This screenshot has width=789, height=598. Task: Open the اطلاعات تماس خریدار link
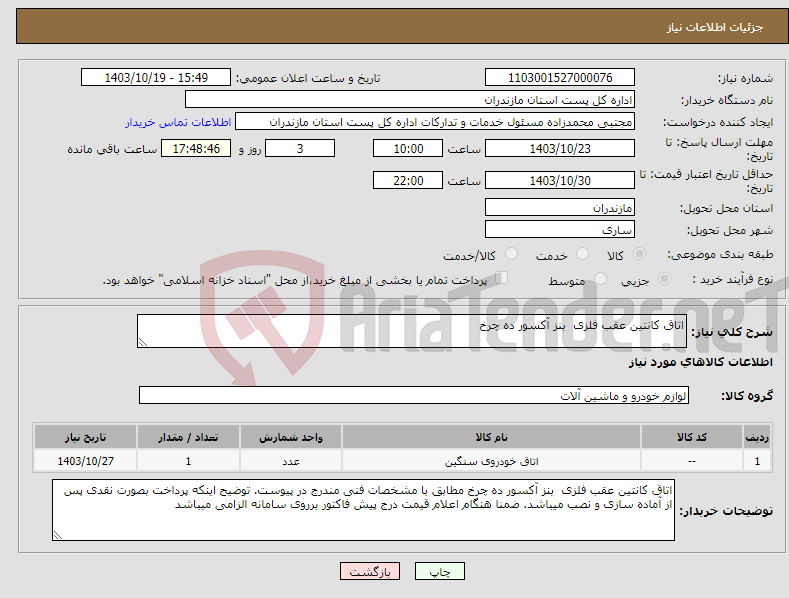[x=178, y=122]
